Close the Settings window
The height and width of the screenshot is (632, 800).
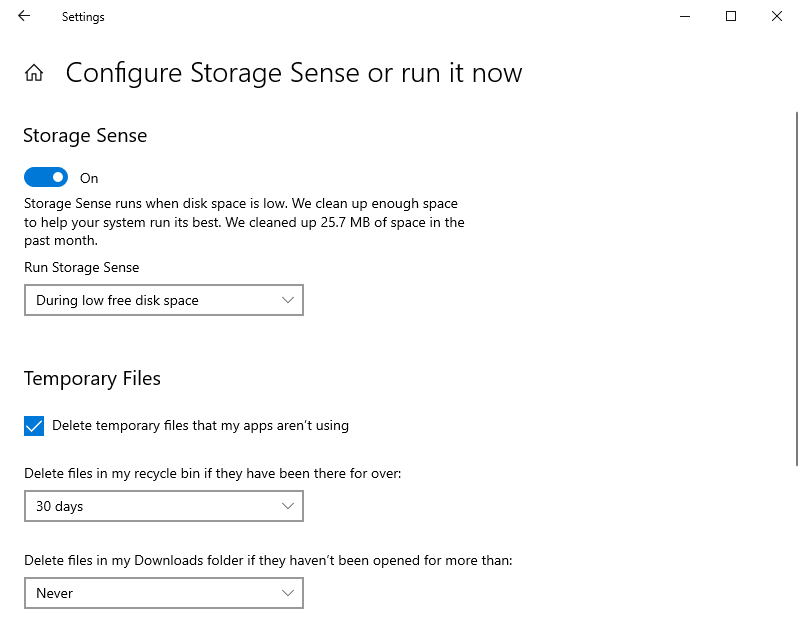pos(777,16)
